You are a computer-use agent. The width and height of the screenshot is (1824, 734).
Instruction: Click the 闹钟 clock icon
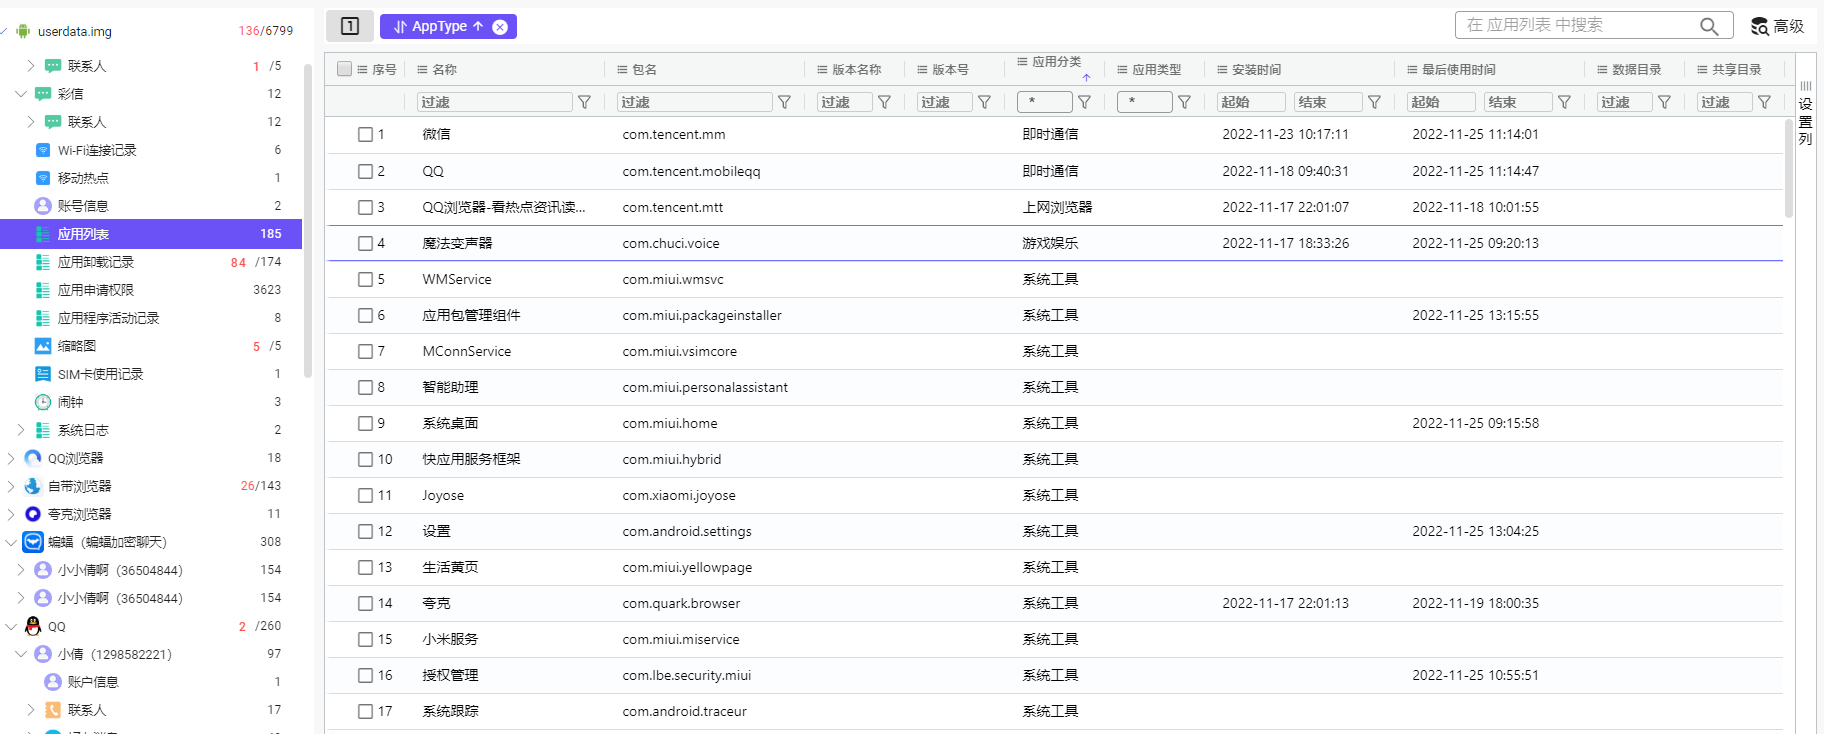click(43, 402)
